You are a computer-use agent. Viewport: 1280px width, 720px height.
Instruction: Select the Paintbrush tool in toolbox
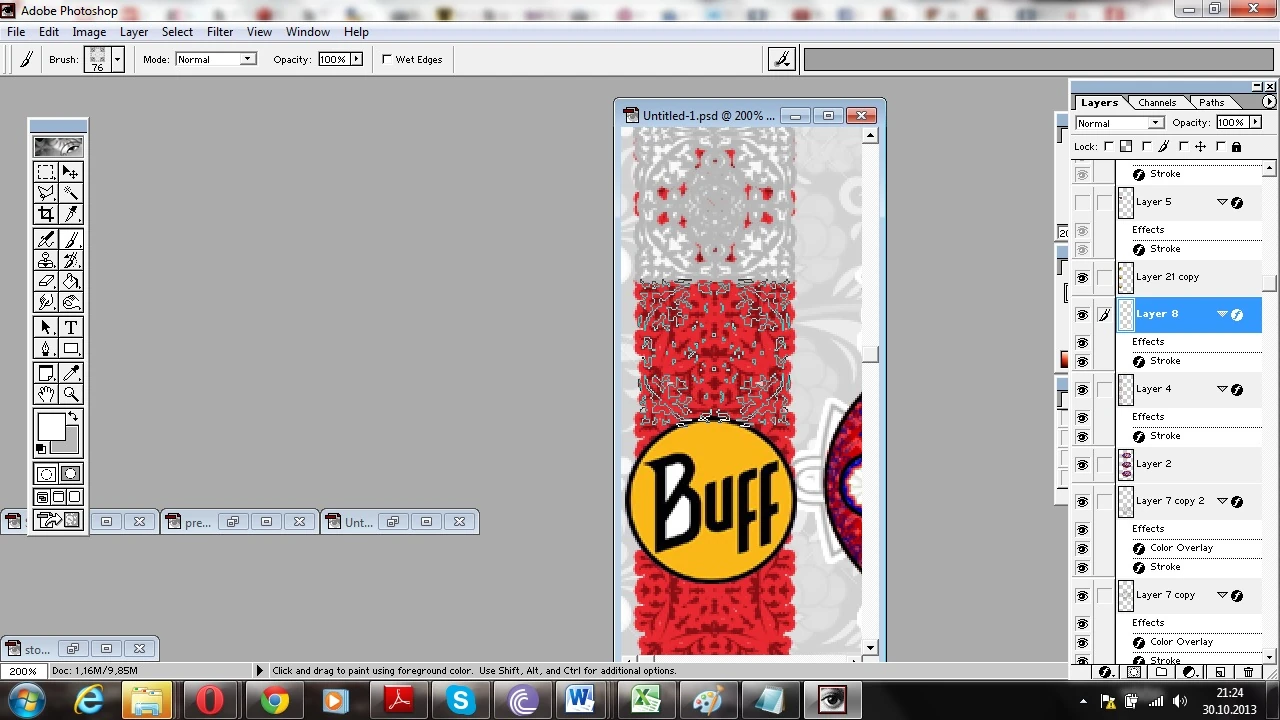pyautogui.click(x=70, y=239)
